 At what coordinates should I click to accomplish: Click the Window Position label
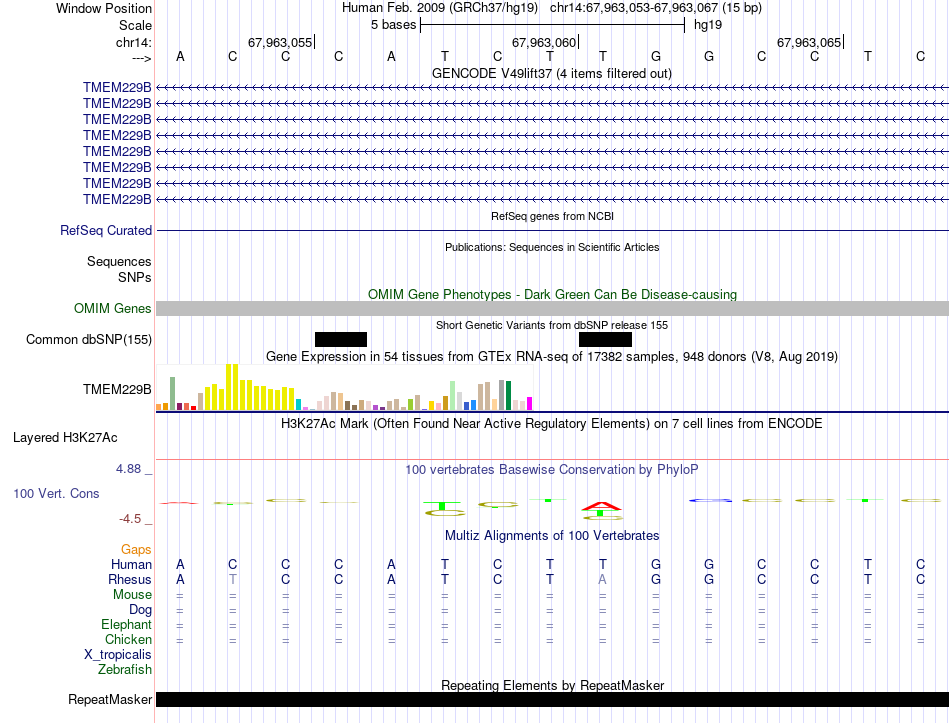(x=104, y=8)
